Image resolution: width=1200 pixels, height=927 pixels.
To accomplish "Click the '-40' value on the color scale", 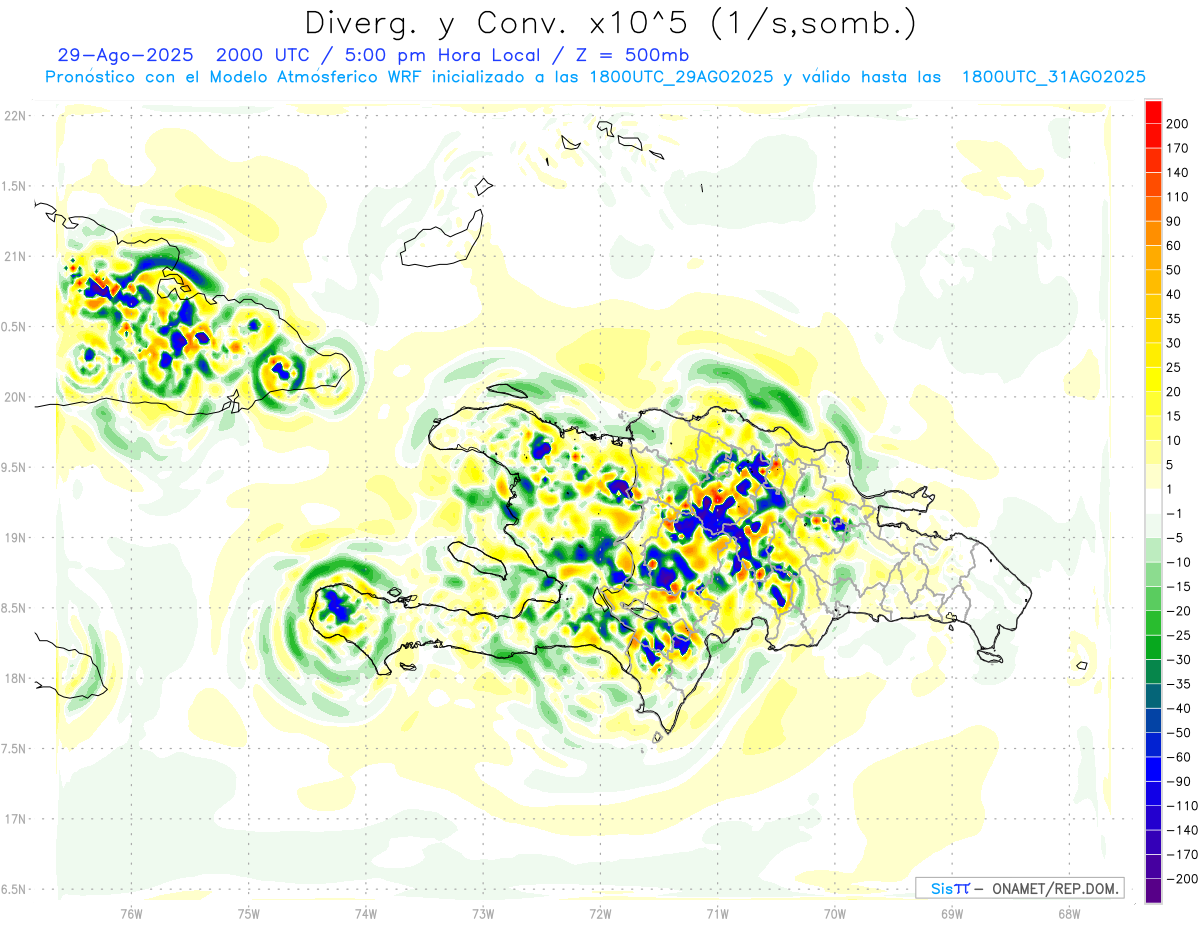I will point(1180,708).
